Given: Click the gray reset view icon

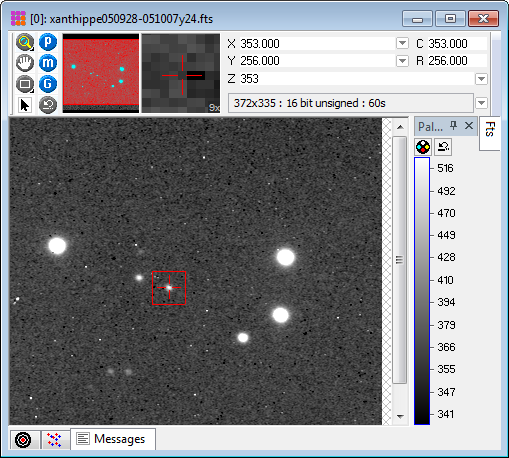Looking at the screenshot, I should tap(48, 105).
